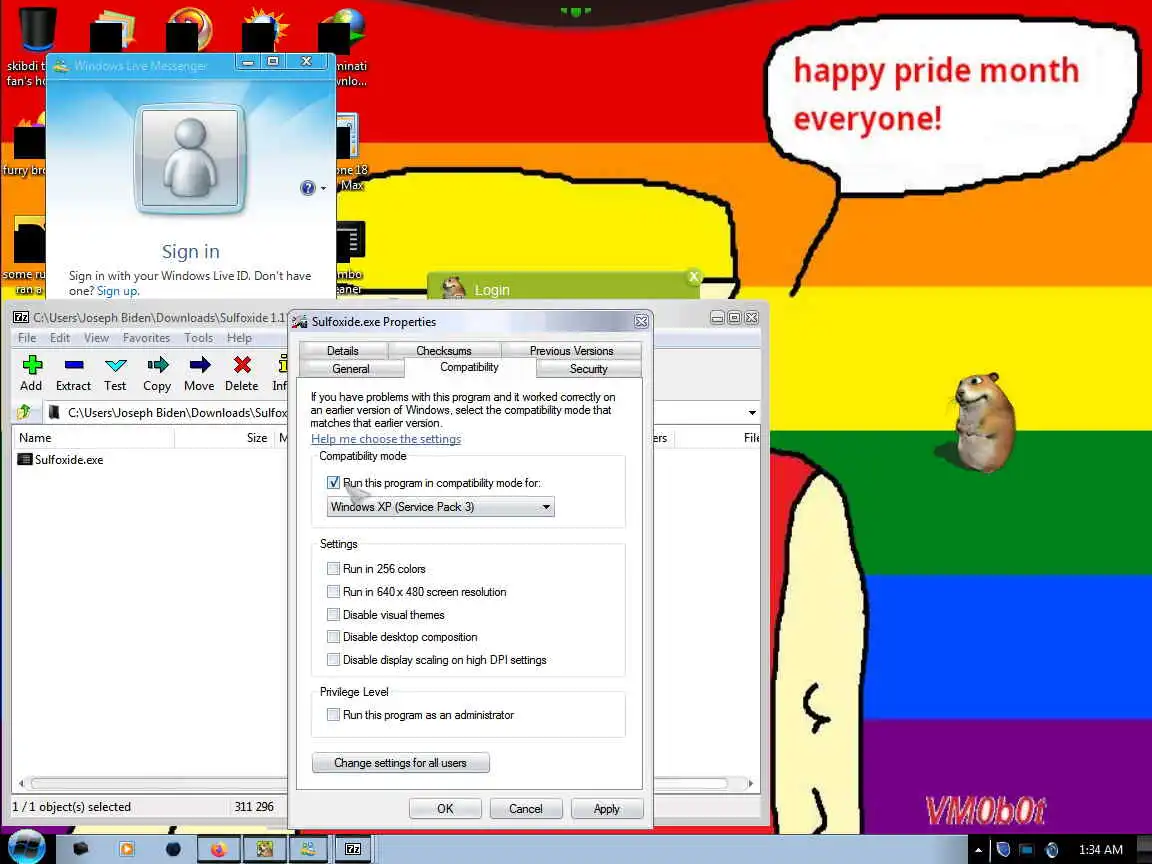Open the 7-Zip View menu
The image size is (1152, 864).
coord(96,338)
